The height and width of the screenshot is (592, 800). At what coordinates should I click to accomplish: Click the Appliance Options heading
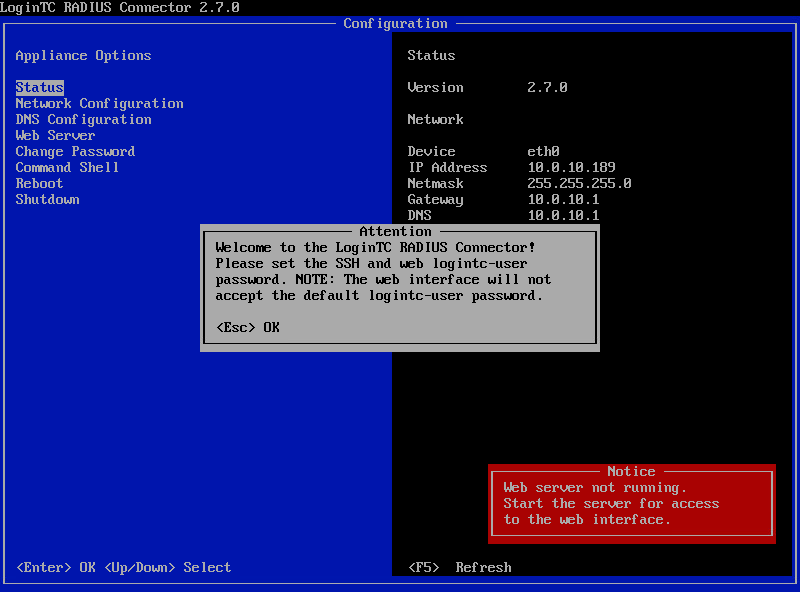83,56
